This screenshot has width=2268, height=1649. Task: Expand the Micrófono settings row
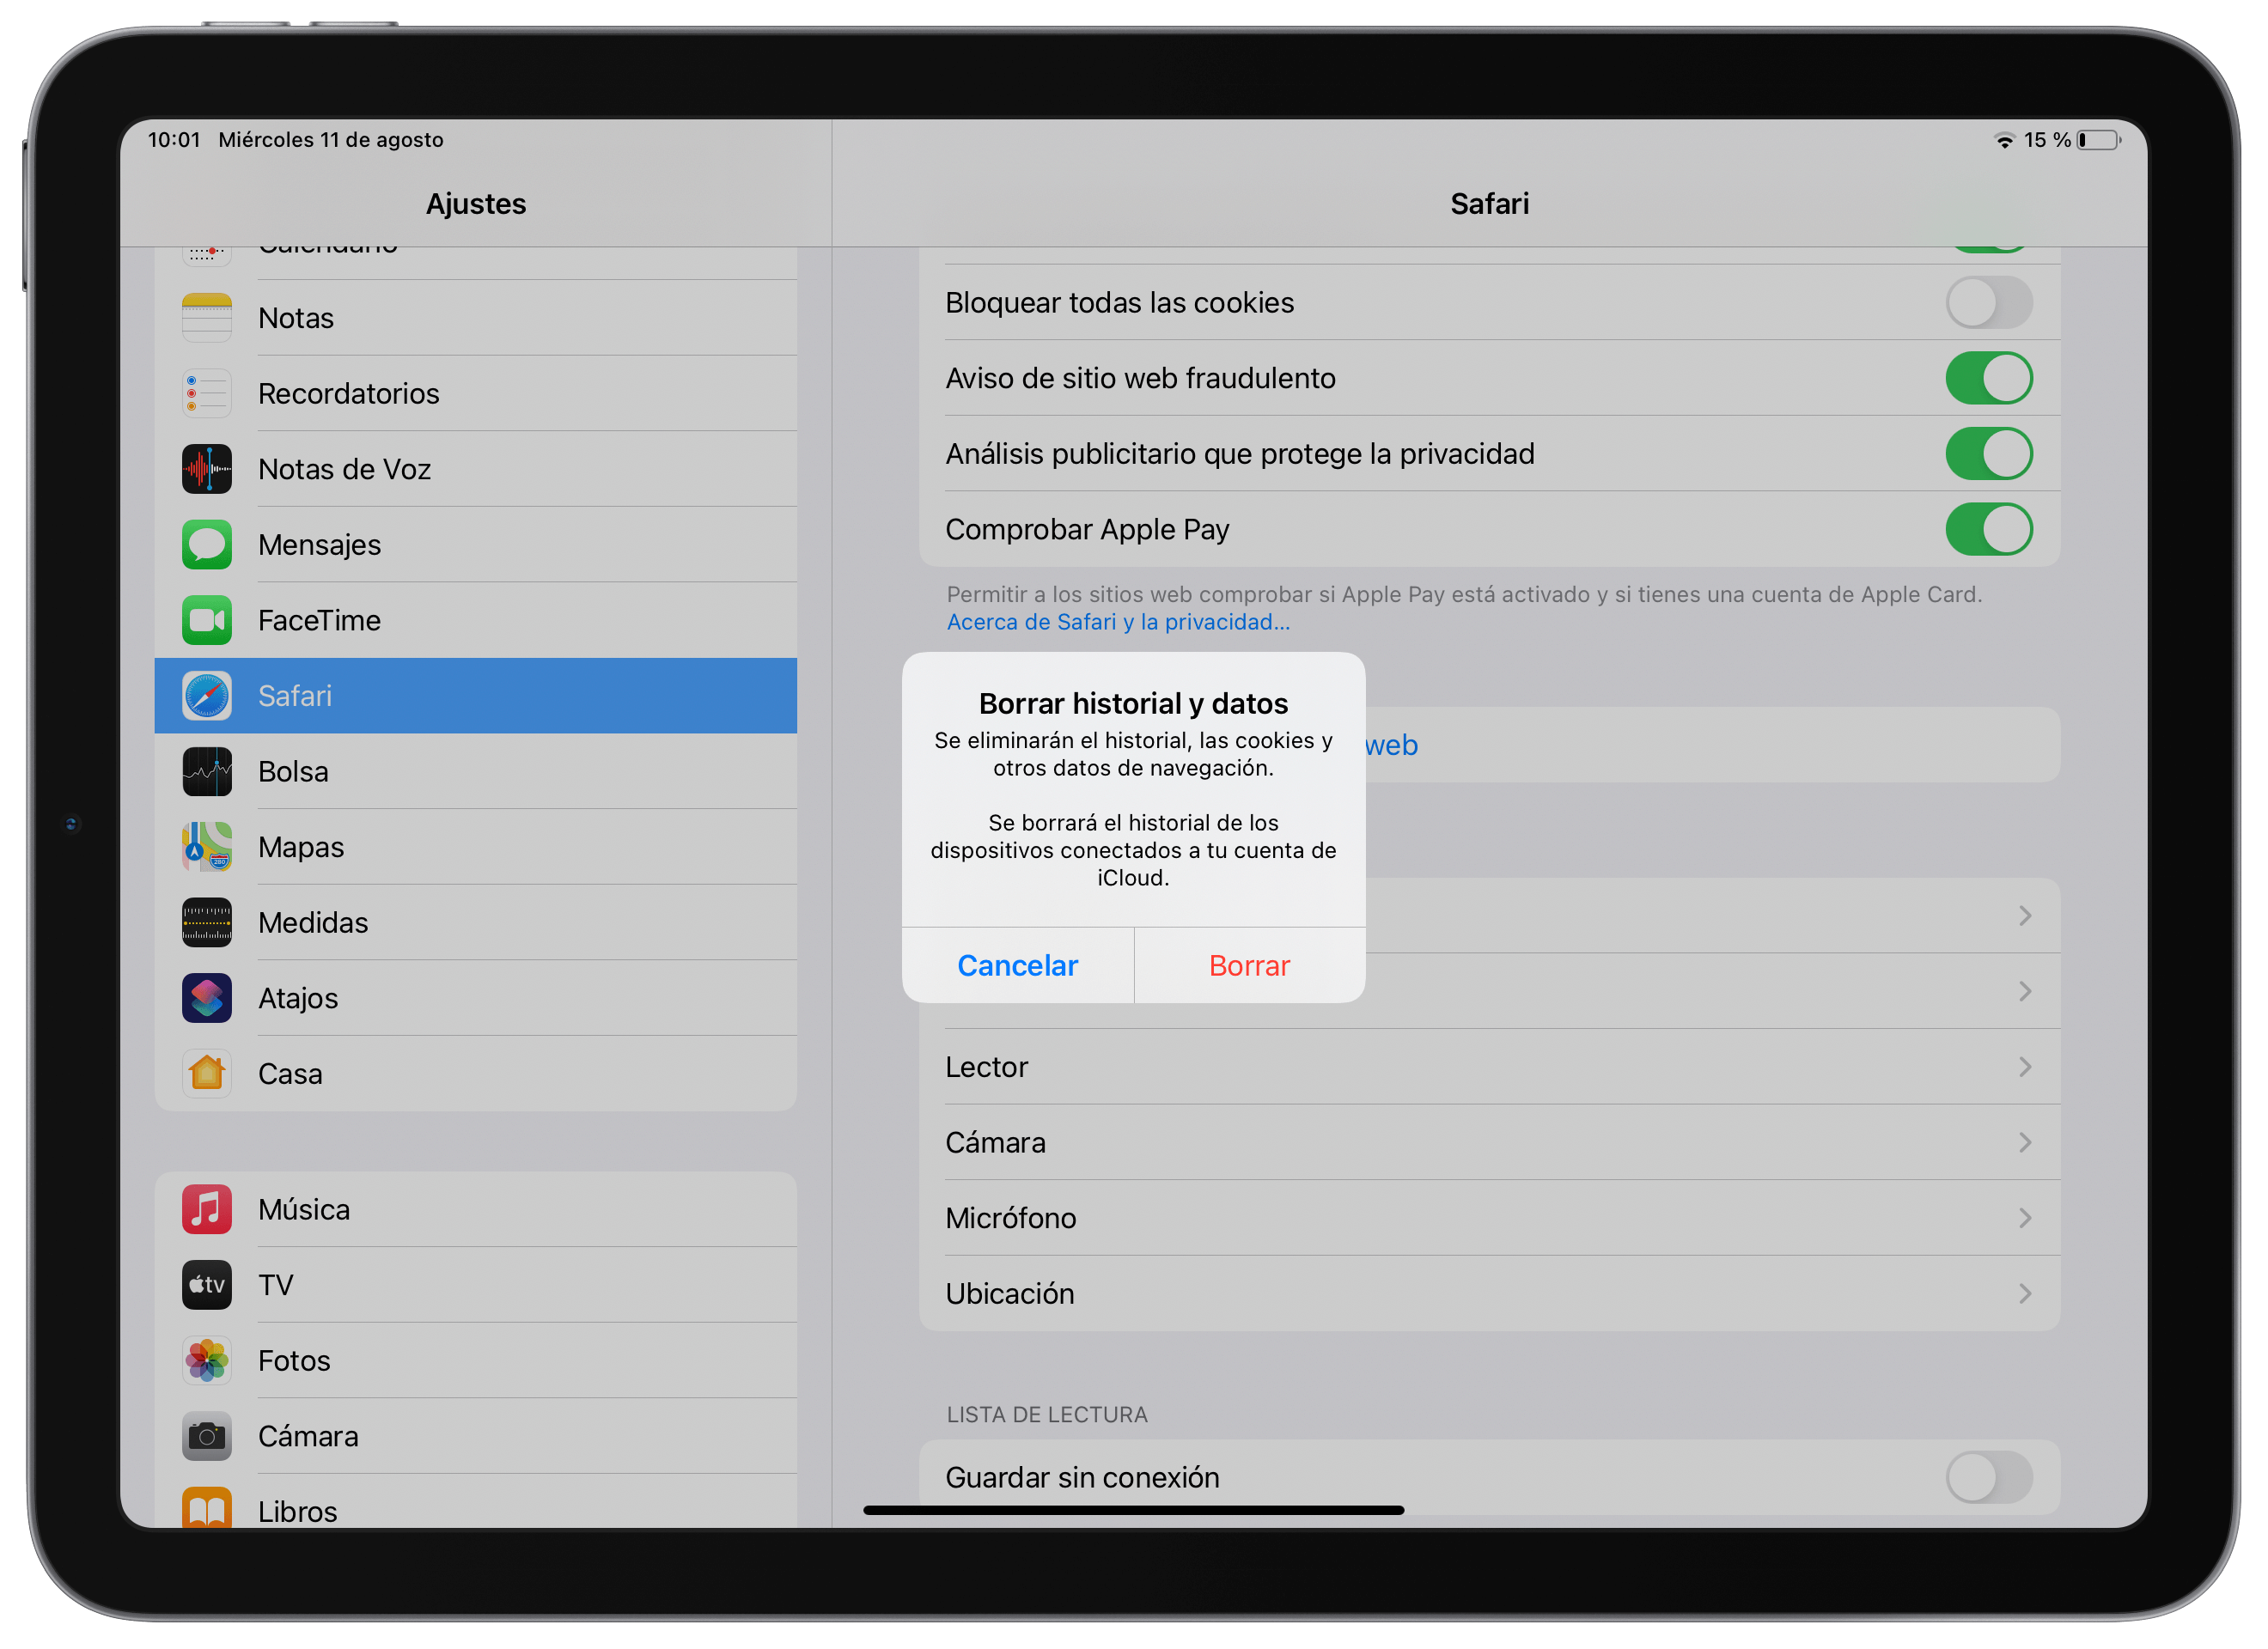[2026, 1217]
